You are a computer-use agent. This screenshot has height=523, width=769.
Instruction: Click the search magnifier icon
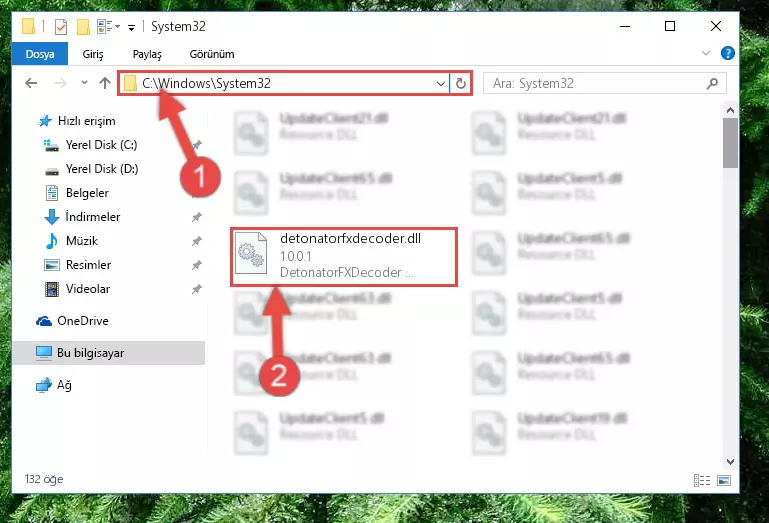click(x=713, y=83)
